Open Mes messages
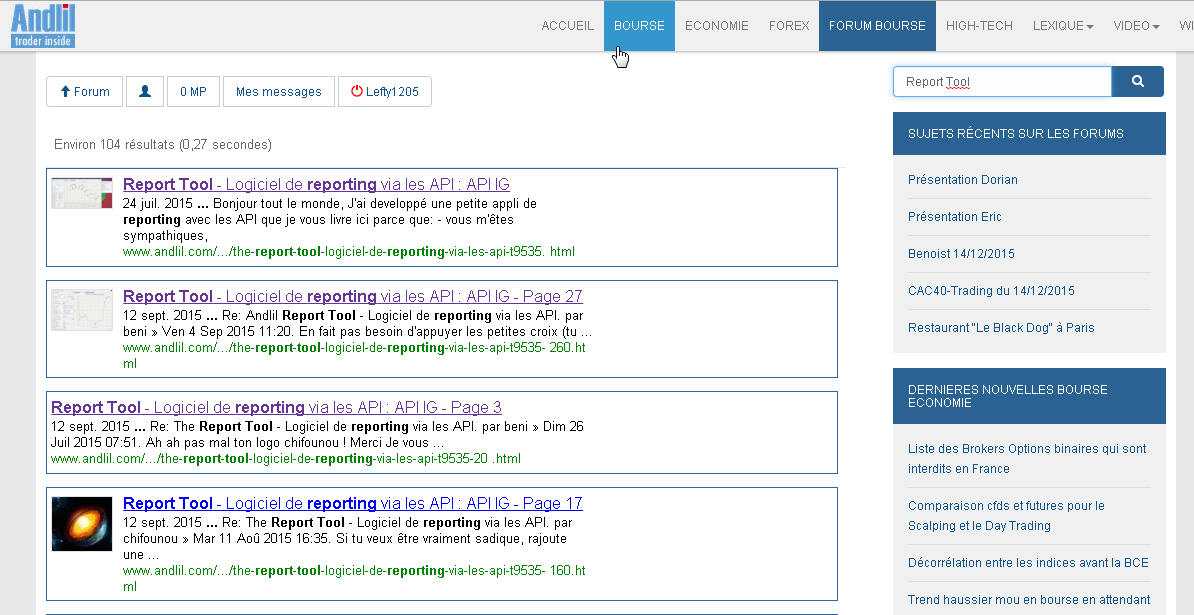 pyautogui.click(x=279, y=91)
